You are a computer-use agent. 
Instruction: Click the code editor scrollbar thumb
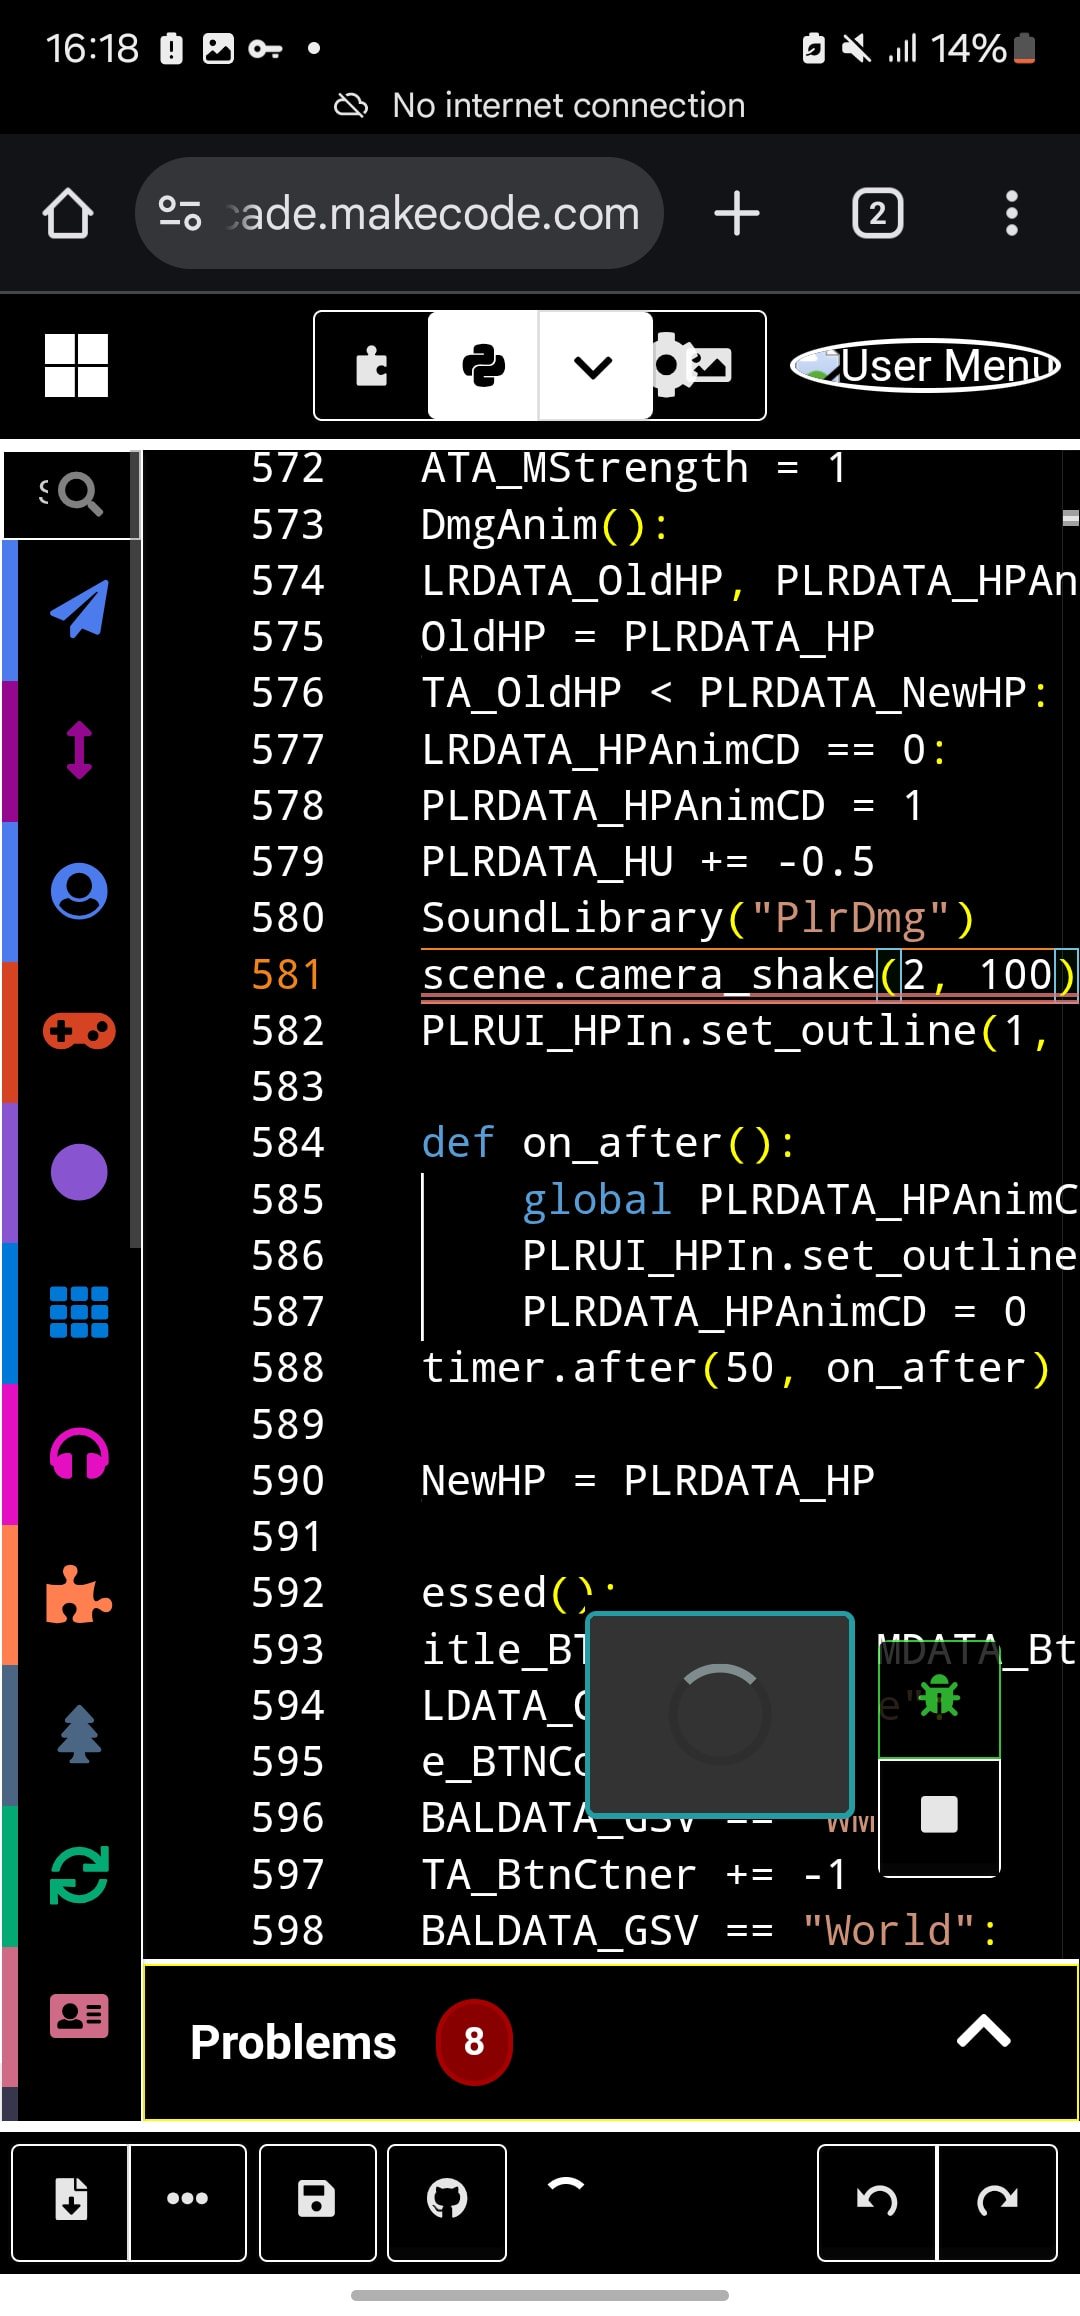[1070, 518]
